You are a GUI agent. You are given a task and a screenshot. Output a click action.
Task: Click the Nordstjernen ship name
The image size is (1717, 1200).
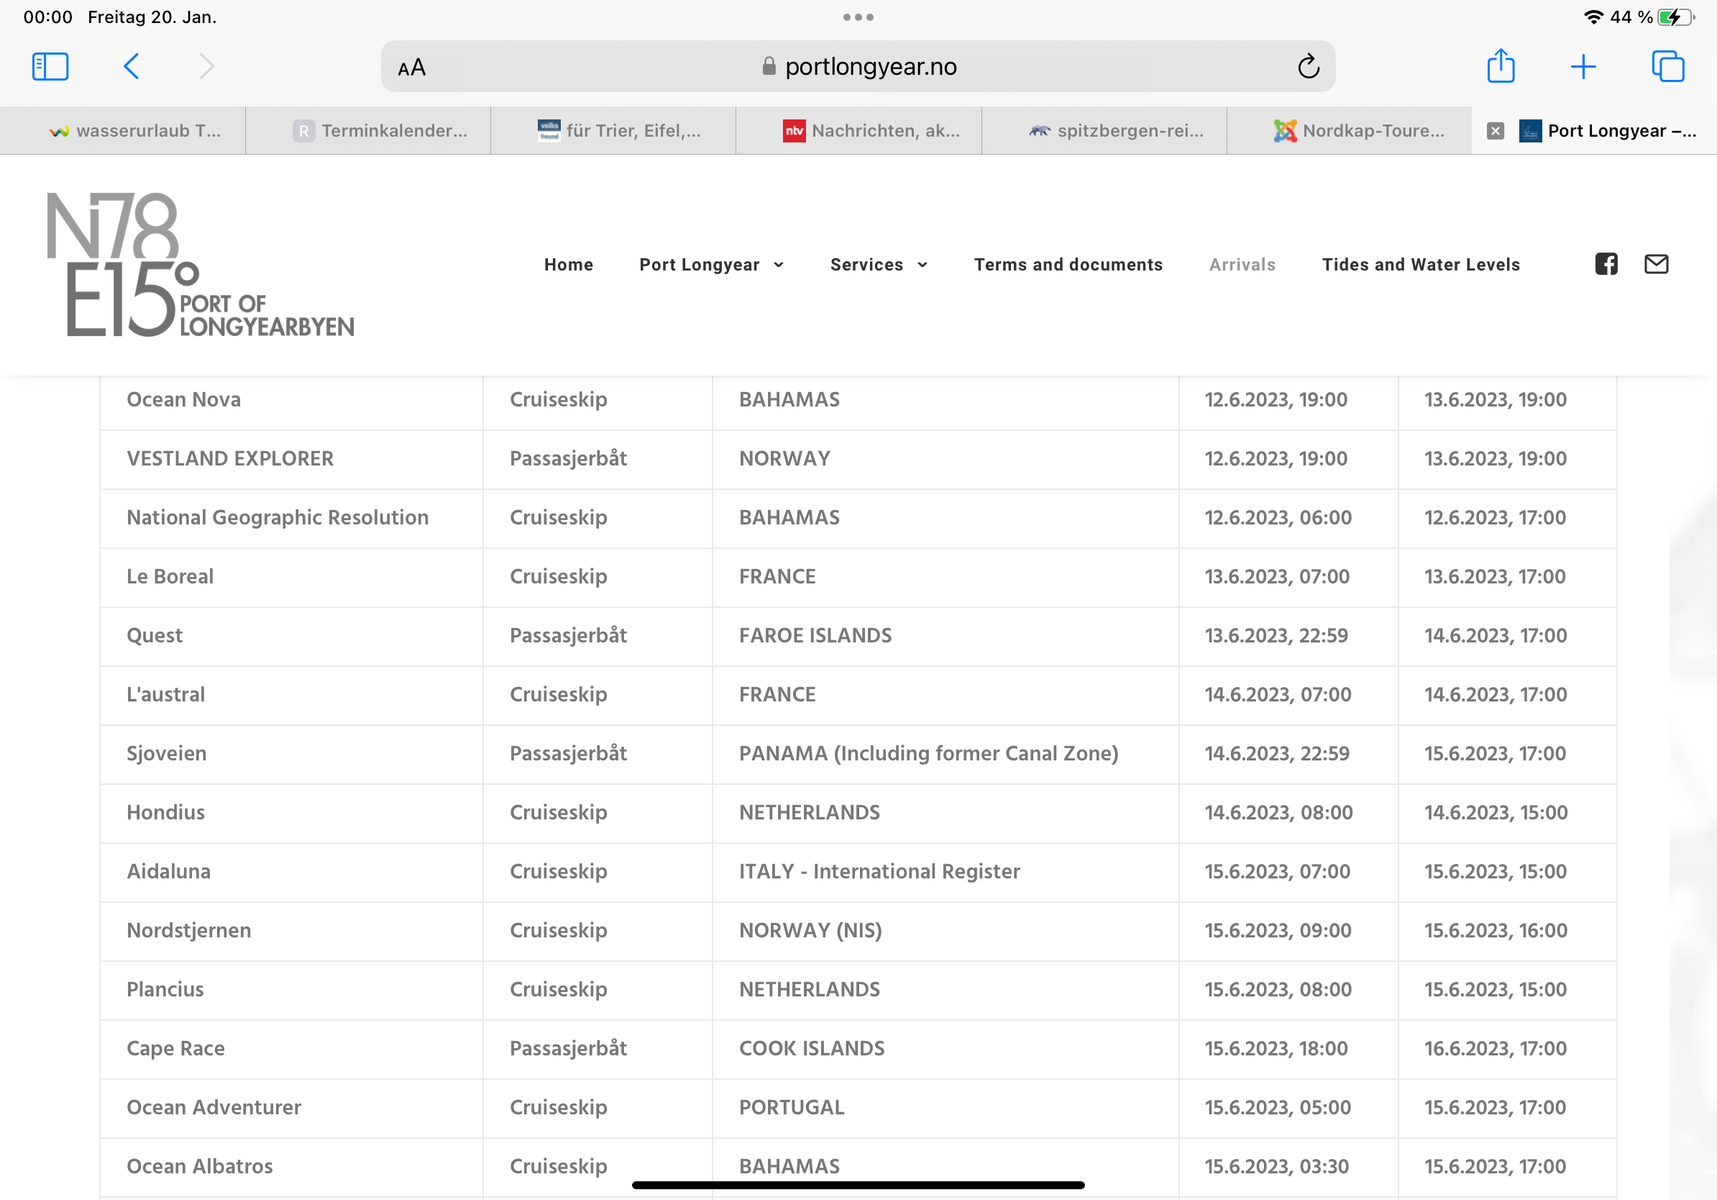(x=188, y=931)
